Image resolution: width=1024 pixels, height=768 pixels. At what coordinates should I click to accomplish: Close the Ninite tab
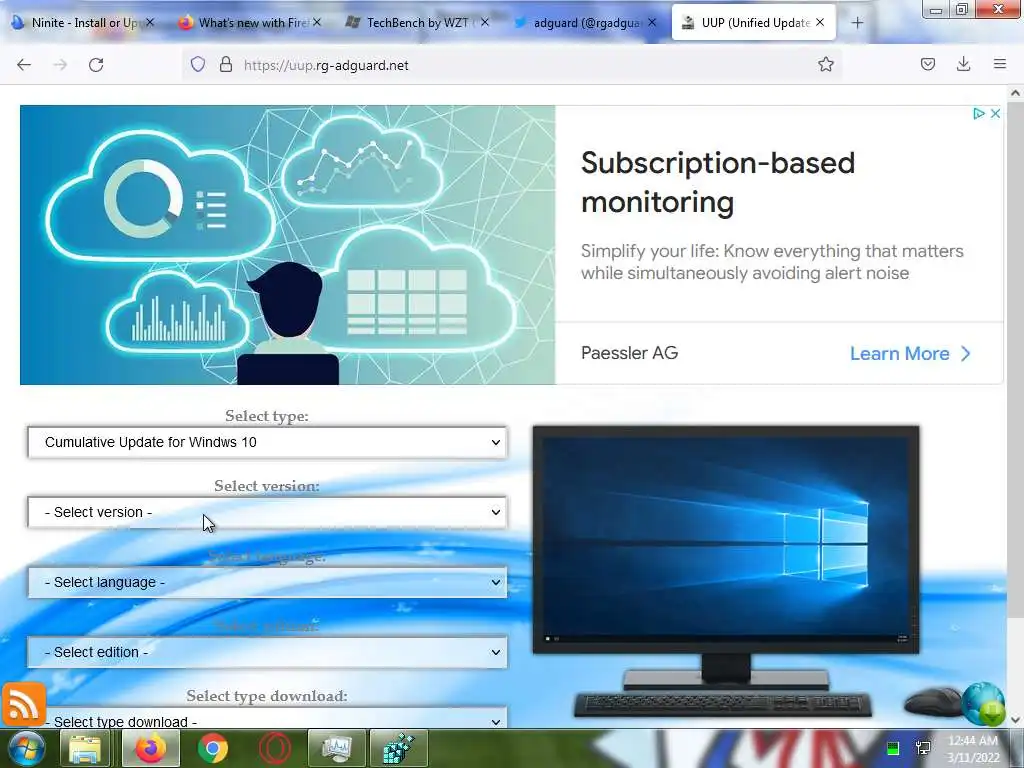point(150,22)
